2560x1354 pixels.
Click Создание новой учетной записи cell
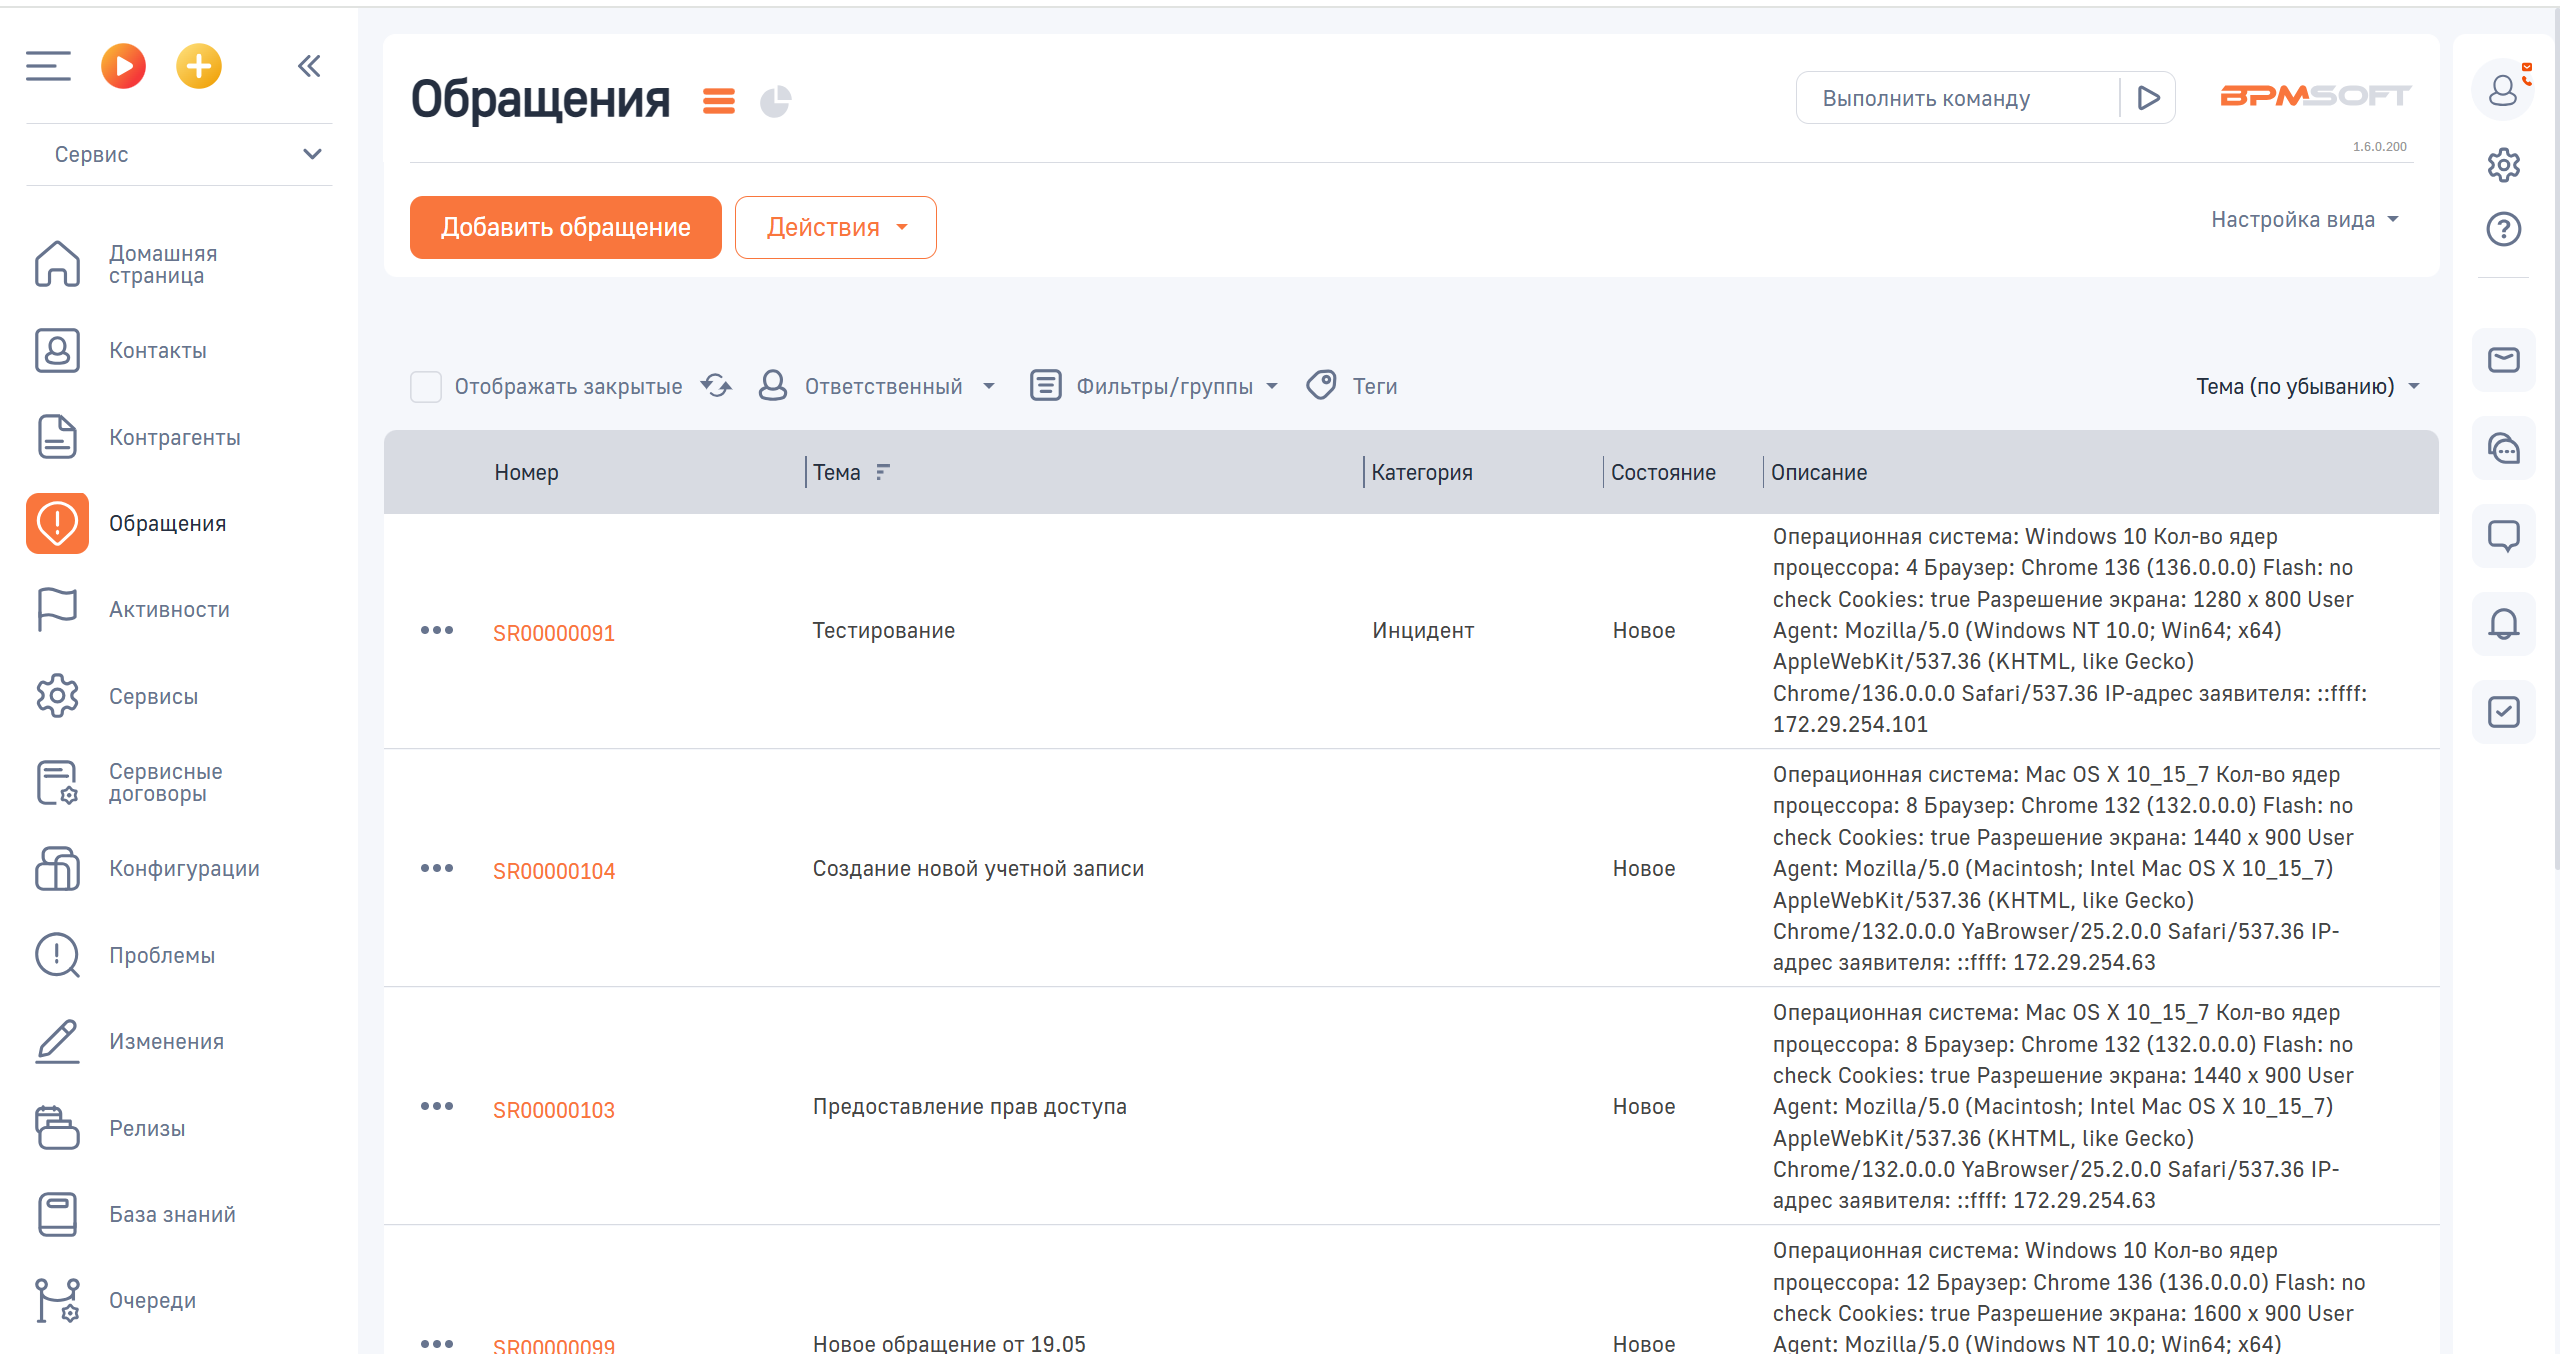point(978,869)
